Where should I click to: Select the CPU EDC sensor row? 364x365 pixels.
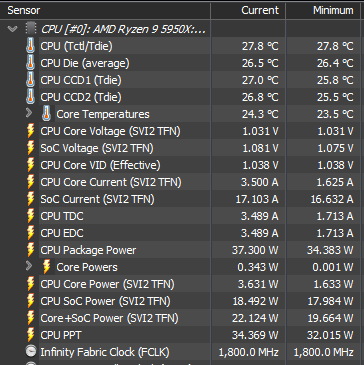pyautogui.click(x=182, y=233)
